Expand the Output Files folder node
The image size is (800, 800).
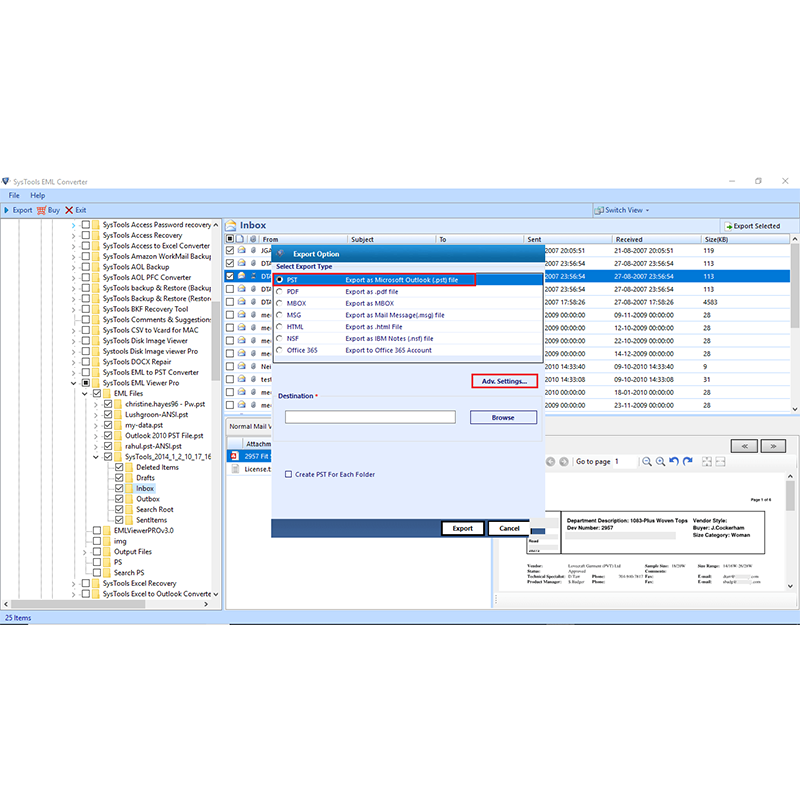tap(84, 552)
